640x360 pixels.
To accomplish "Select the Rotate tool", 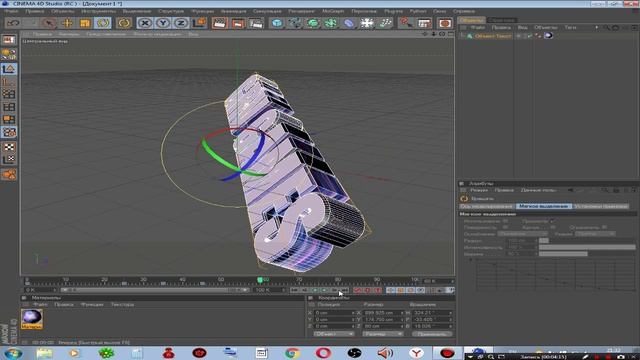I will [x=102, y=23].
